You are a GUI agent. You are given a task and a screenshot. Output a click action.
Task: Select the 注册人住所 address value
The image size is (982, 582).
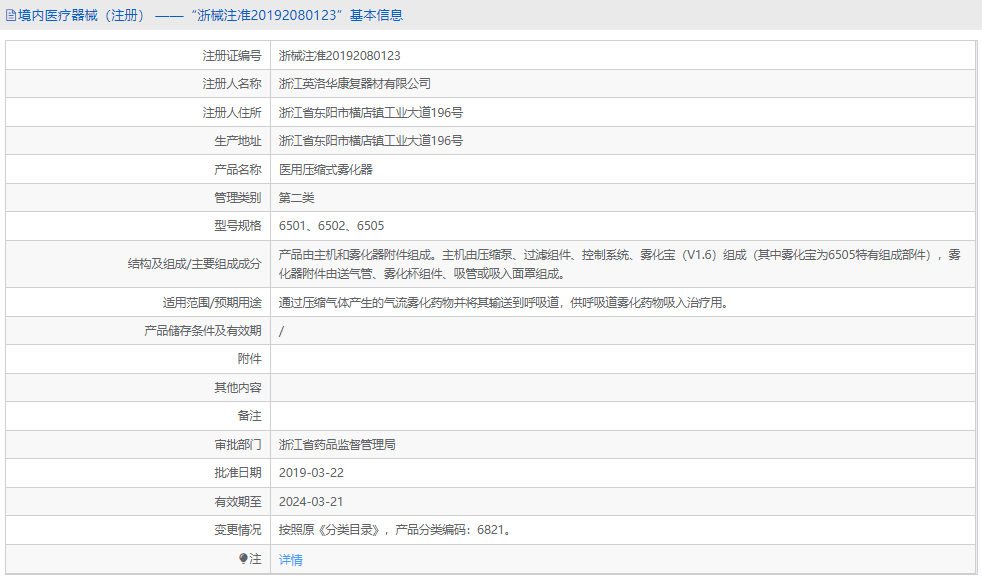(371, 112)
